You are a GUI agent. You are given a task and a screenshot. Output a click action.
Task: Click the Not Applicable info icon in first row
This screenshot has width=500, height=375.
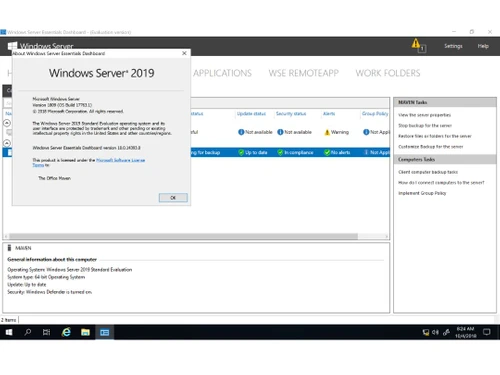tap(366, 132)
